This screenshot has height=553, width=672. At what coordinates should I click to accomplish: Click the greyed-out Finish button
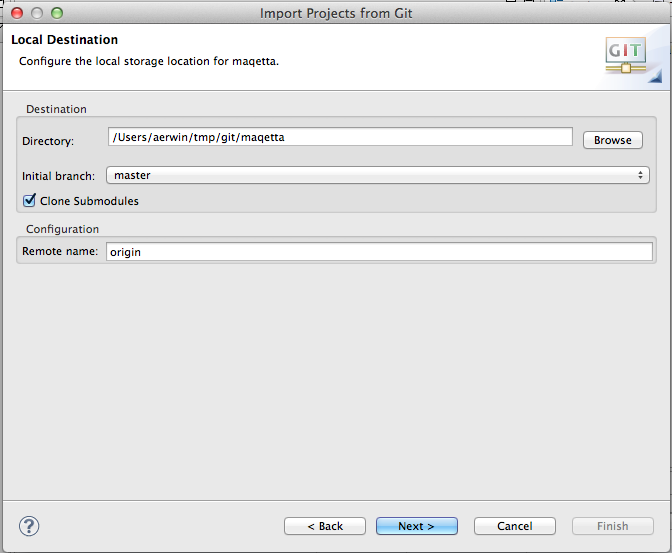[x=612, y=526]
